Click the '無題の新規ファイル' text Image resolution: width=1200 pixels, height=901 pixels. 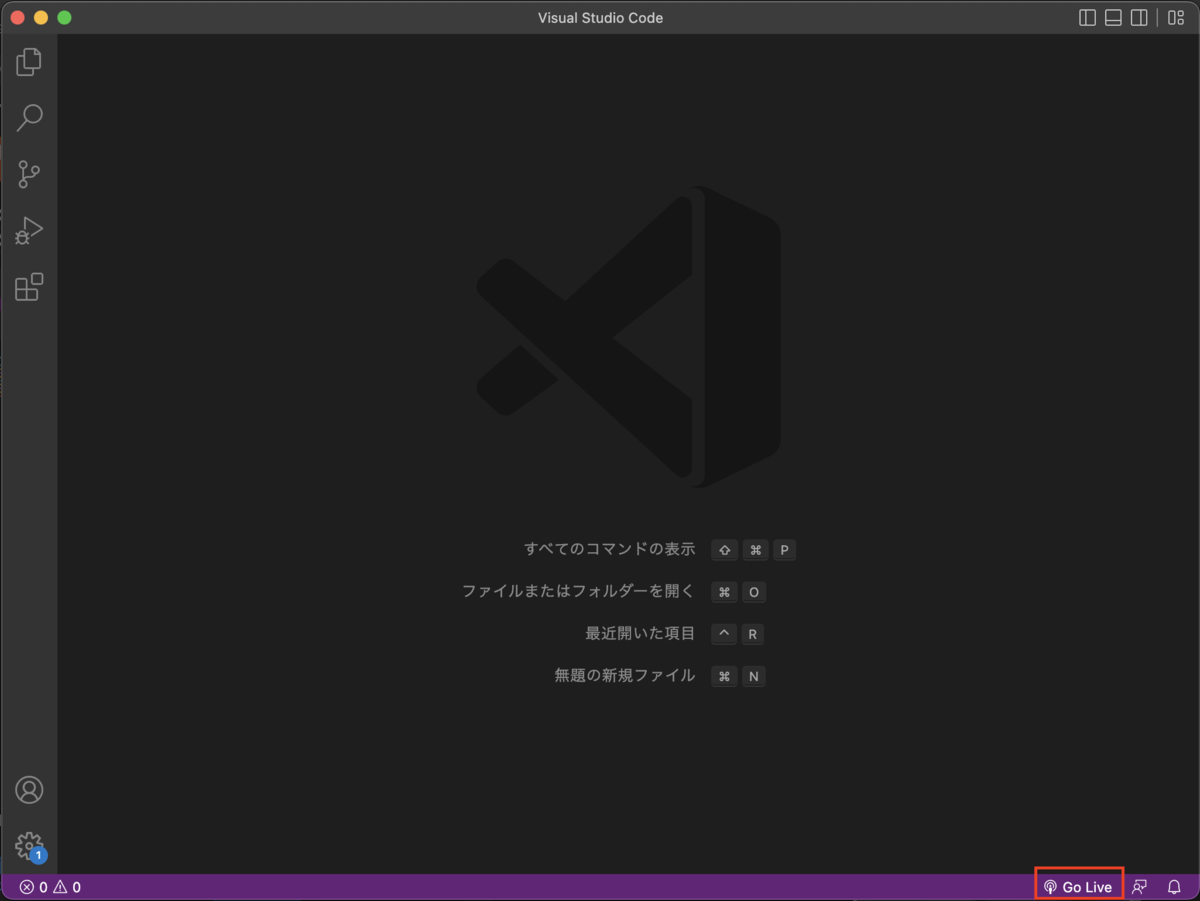625,675
